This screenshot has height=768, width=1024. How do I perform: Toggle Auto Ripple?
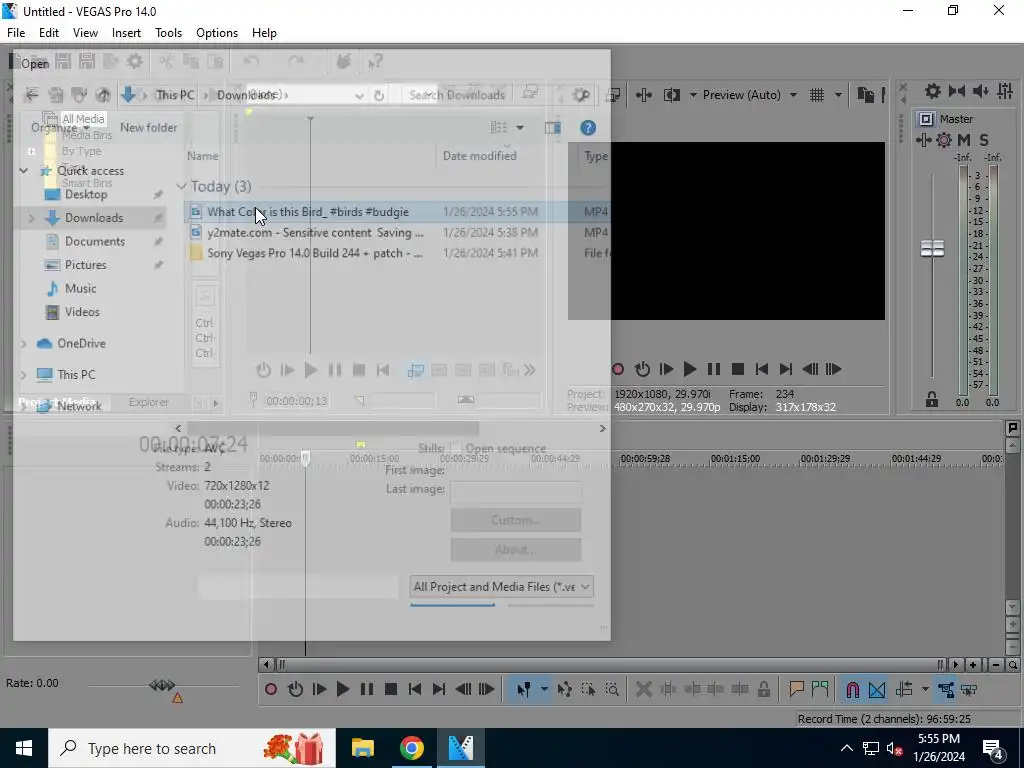[904, 689]
